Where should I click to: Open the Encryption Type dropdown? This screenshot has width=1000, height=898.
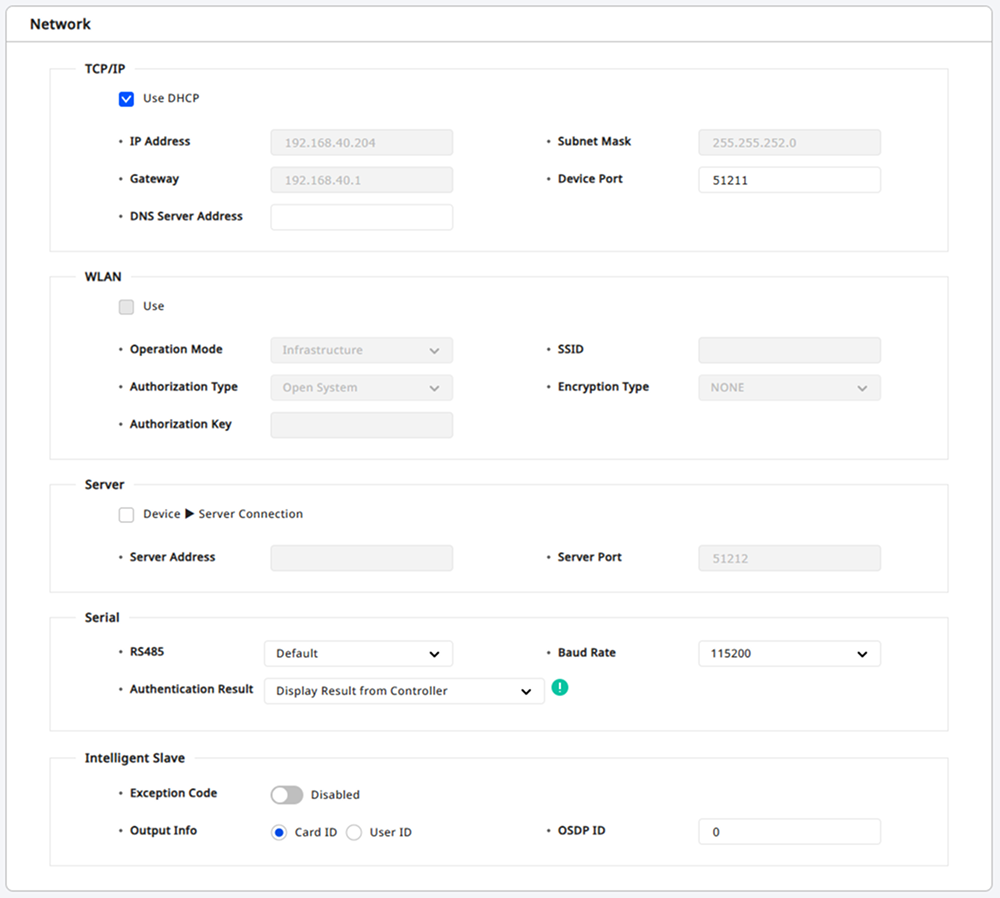(789, 388)
